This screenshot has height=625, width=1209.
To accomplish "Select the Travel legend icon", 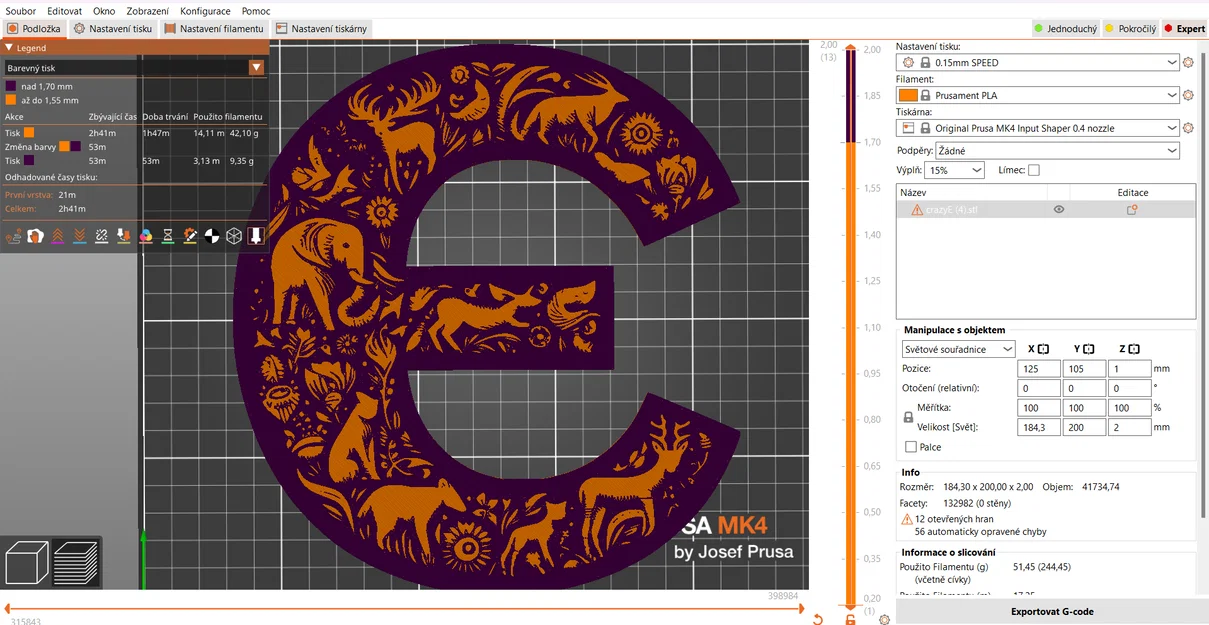I will click(14, 236).
